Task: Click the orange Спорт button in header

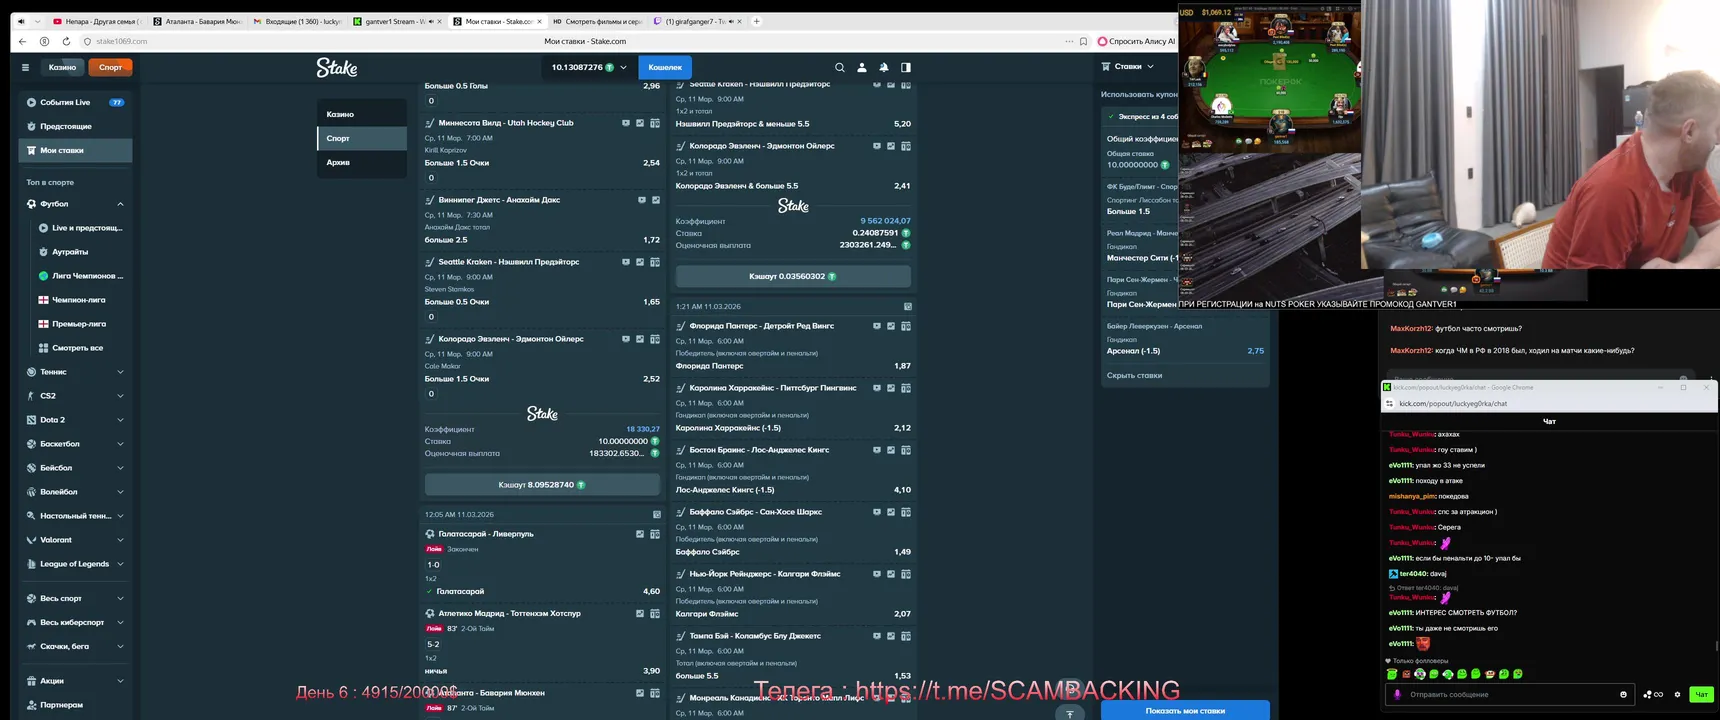Action: pyautogui.click(x=110, y=67)
